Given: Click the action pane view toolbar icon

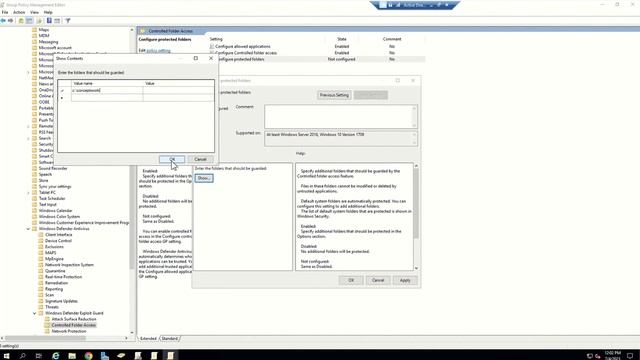Looking at the screenshot, I should click(57, 20).
